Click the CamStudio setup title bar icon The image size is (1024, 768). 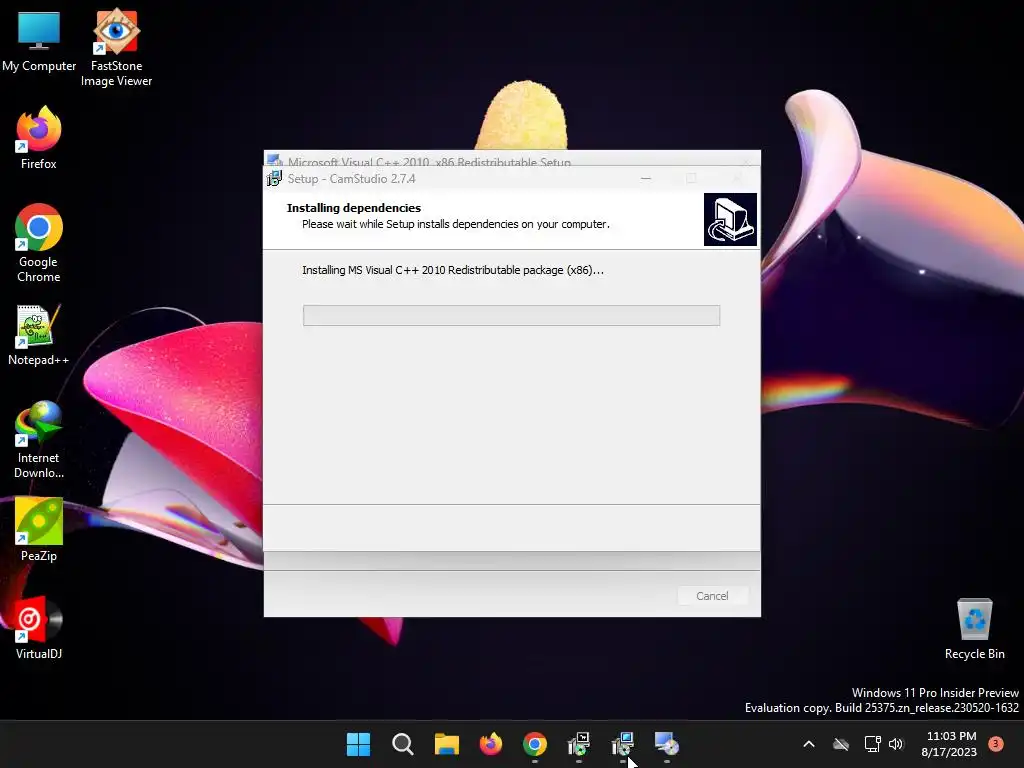point(275,178)
